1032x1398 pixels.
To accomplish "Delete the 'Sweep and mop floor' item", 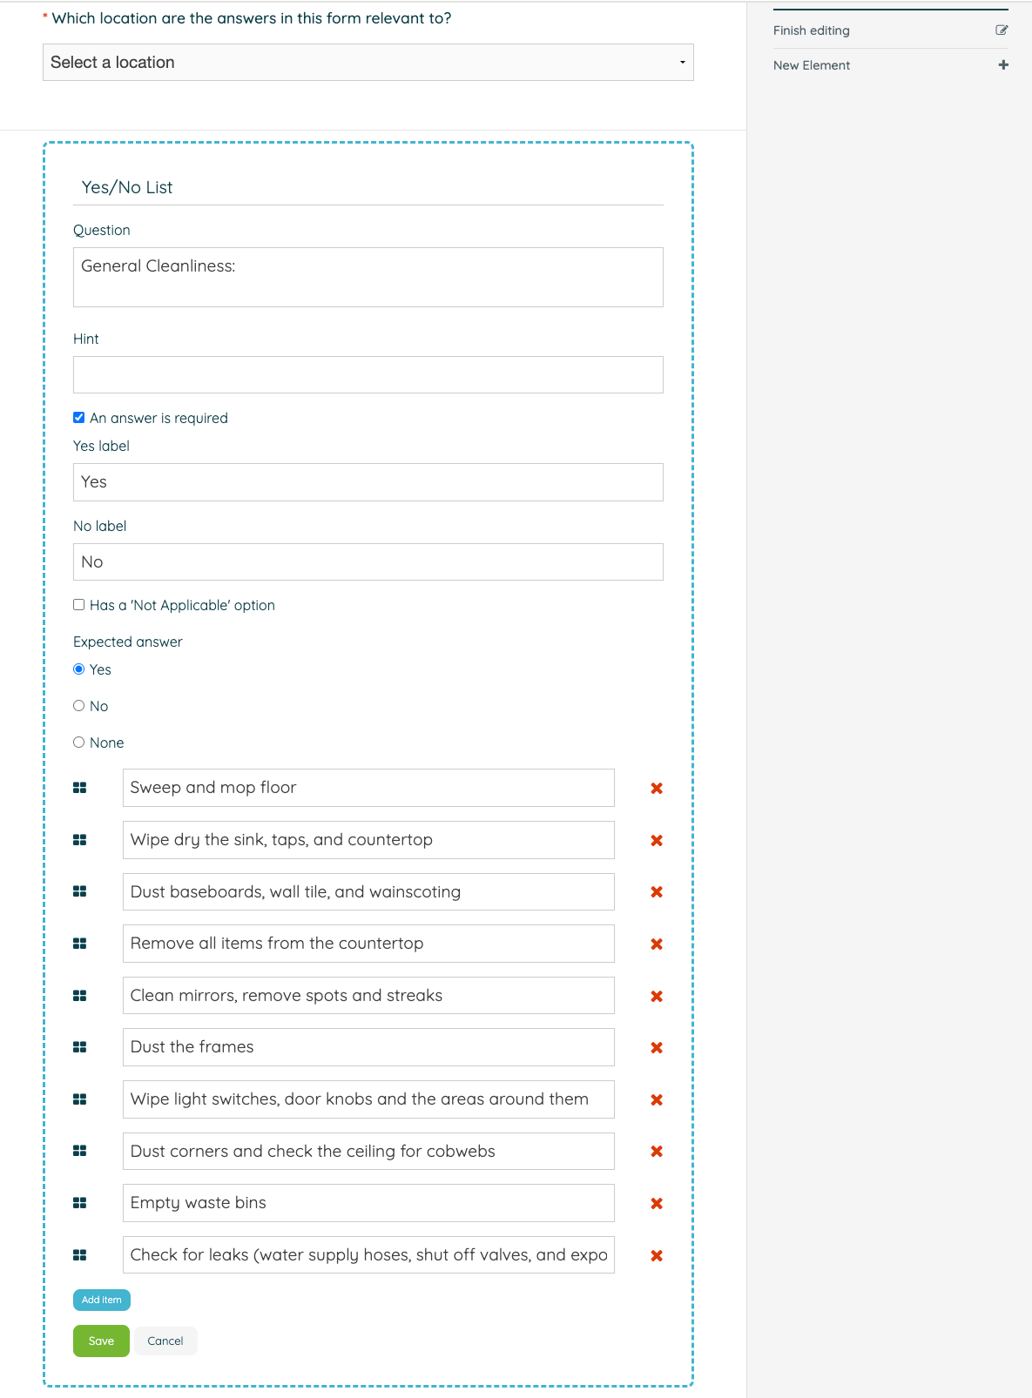I will (x=656, y=788).
